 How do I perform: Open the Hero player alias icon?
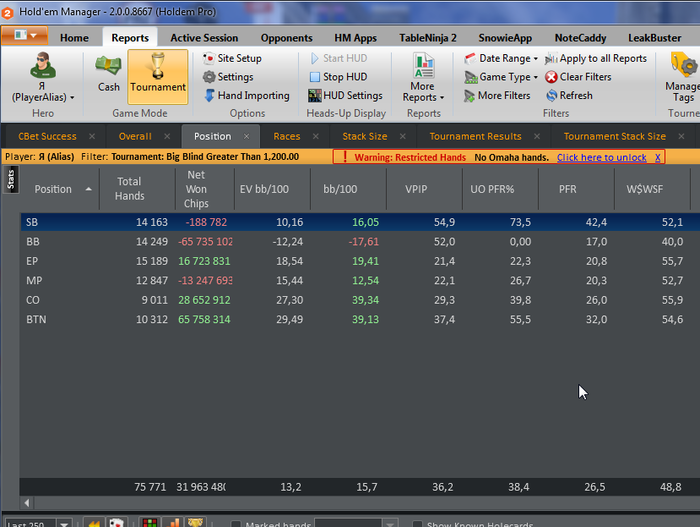tap(43, 66)
